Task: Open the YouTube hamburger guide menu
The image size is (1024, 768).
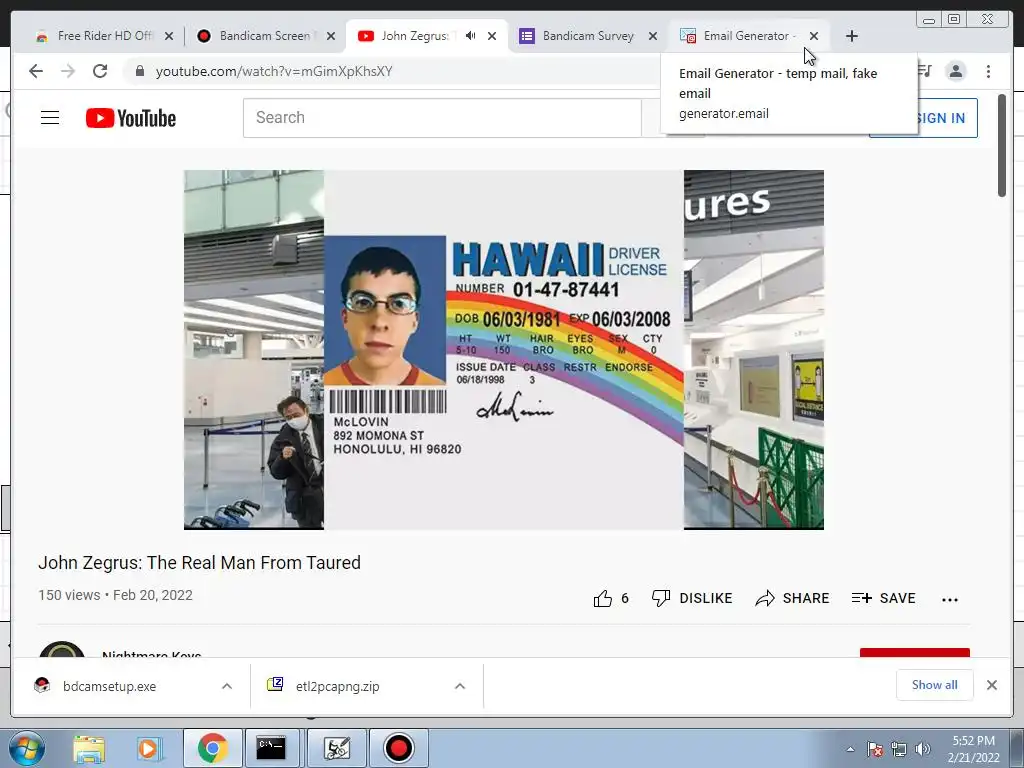Action: pyautogui.click(x=50, y=118)
